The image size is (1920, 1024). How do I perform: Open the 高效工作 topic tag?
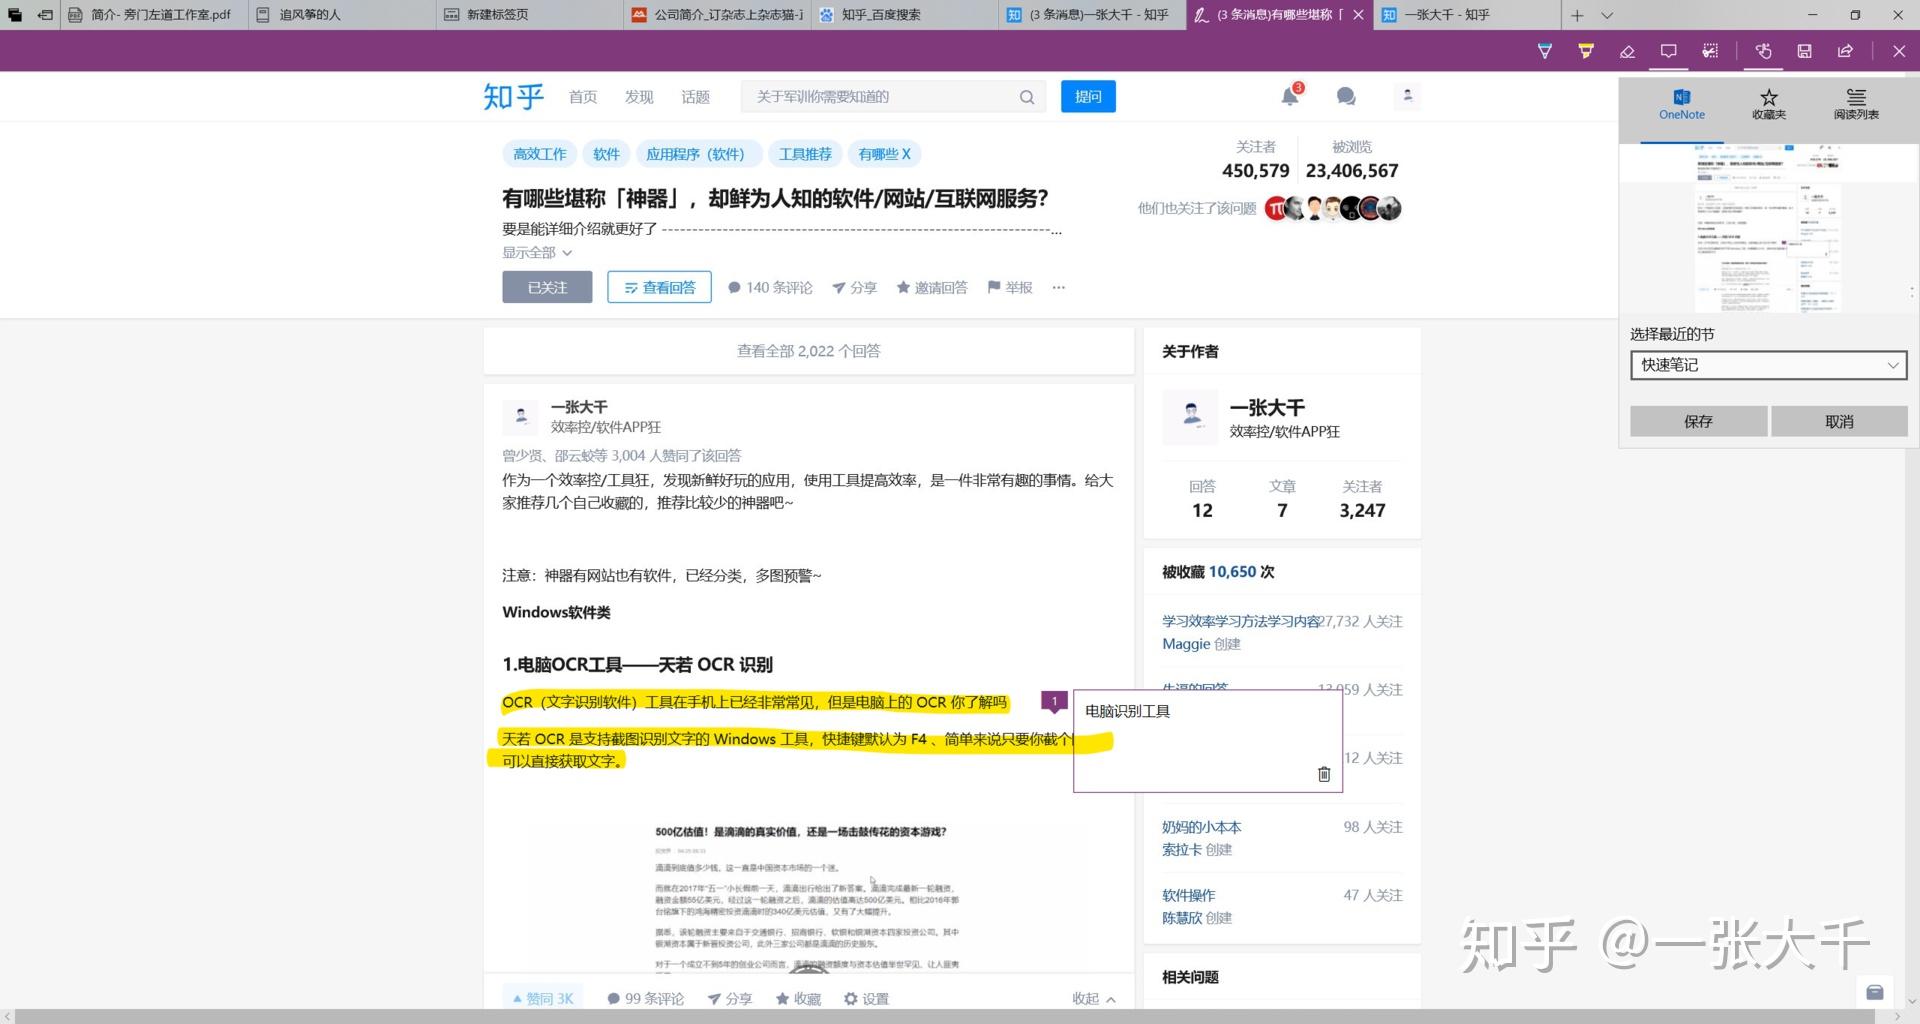click(539, 154)
